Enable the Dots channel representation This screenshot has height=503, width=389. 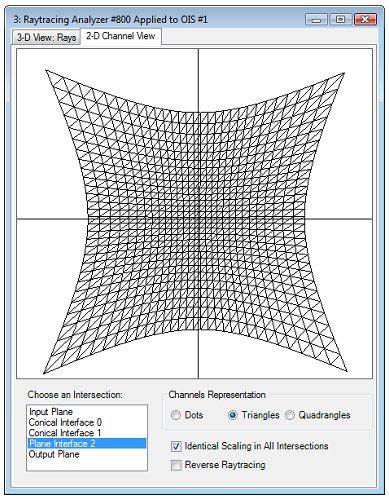176,415
